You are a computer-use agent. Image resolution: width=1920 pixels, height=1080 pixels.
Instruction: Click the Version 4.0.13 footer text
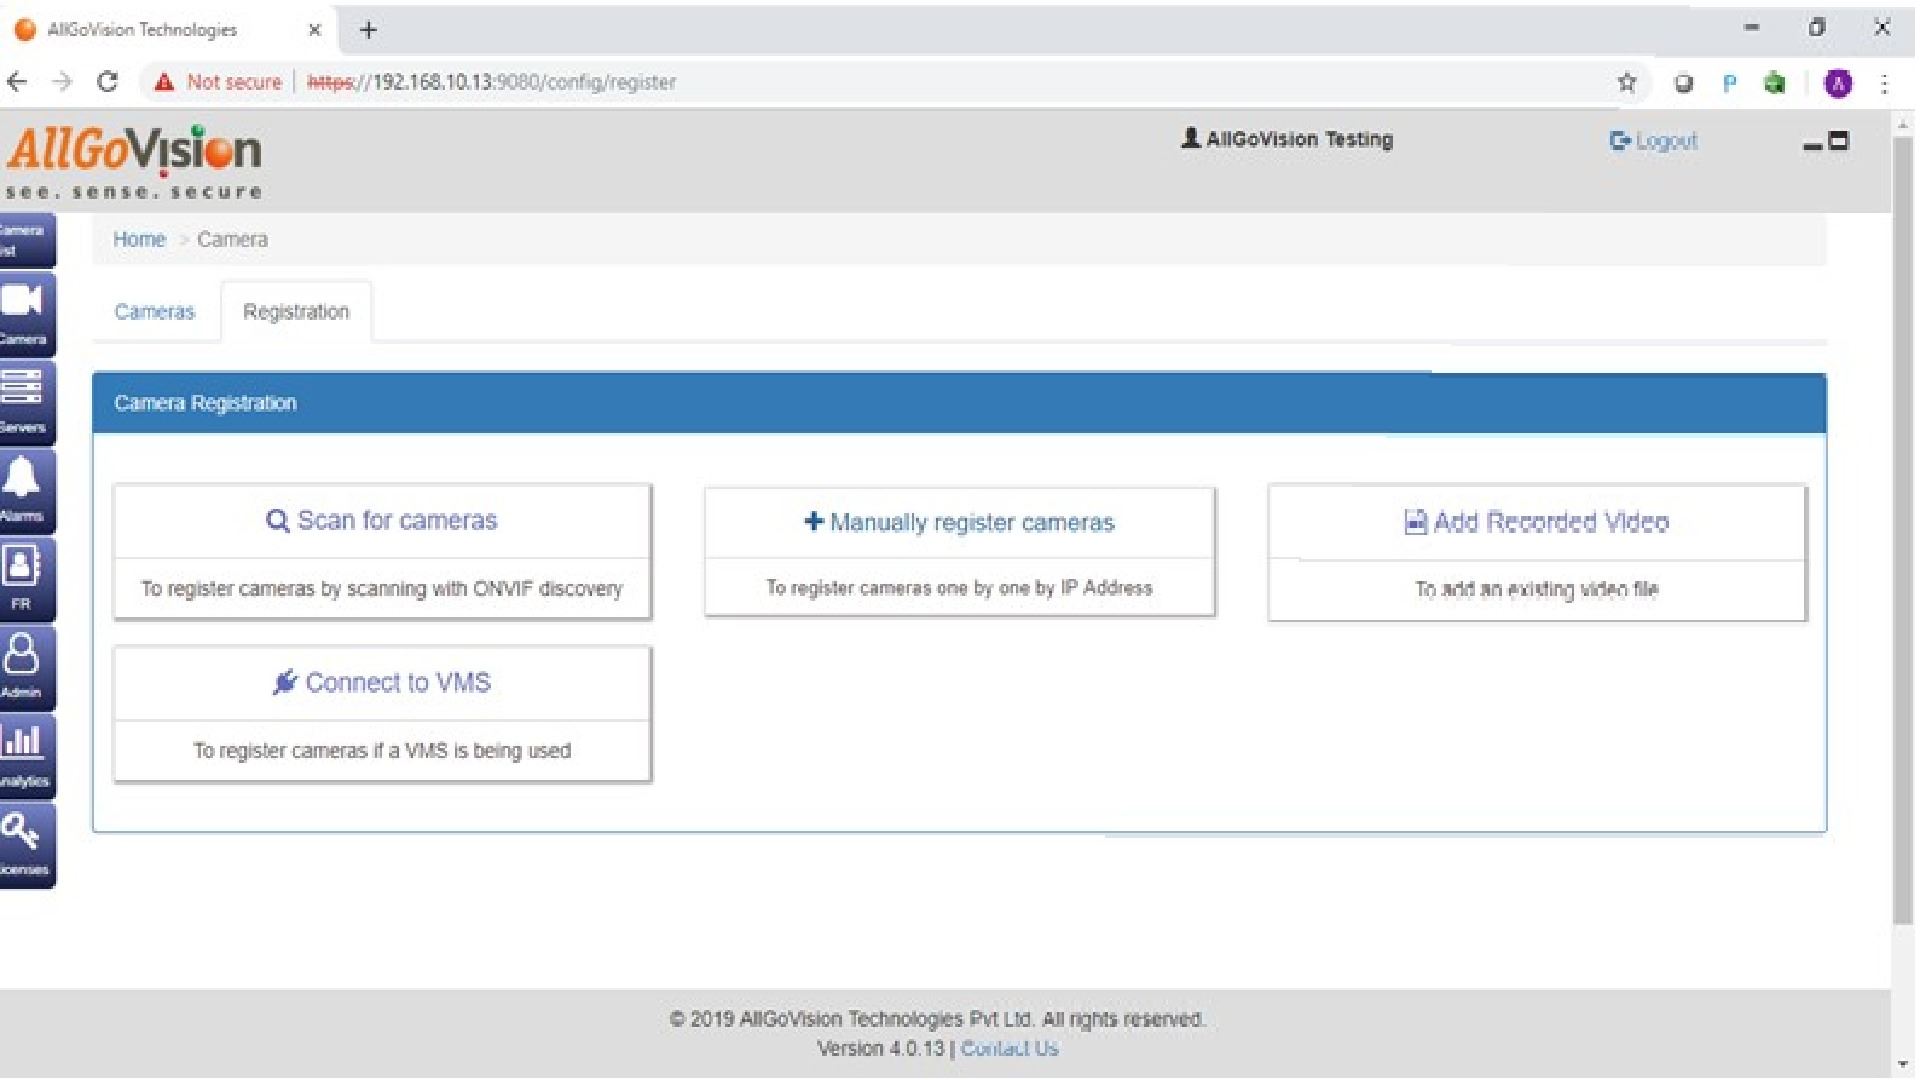pos(880,1049)
